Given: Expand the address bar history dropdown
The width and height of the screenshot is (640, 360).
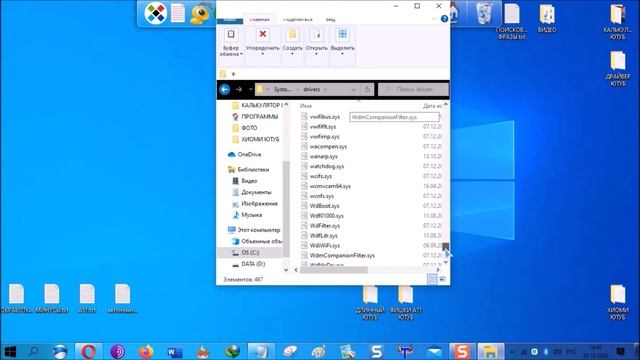Looking at the screenshot, I should coord(353,89).
